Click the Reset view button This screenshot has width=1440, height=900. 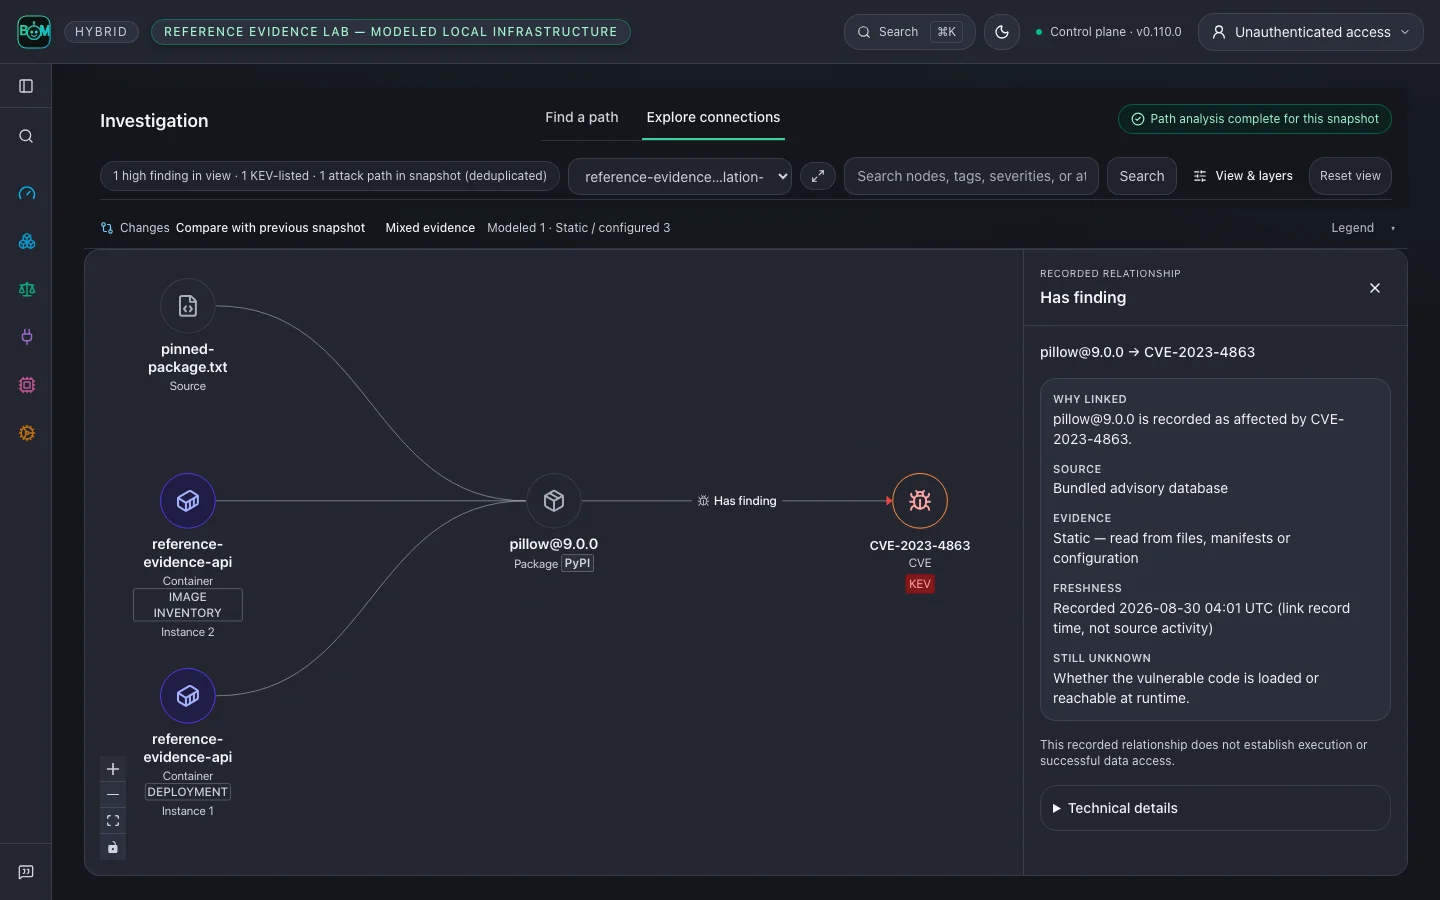(x=1350, y=176)
